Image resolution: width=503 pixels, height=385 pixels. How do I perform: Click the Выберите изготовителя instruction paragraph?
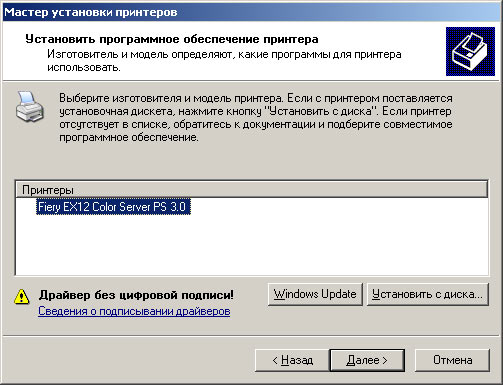(x=256, y=118)
